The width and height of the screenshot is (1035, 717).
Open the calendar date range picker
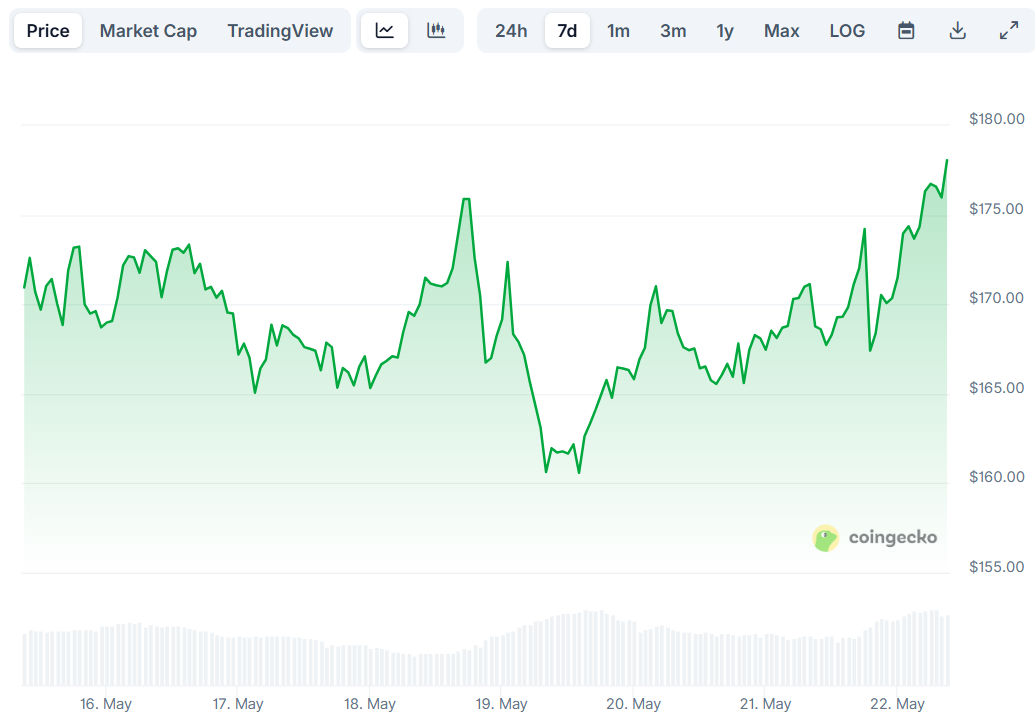coord(906,30)
